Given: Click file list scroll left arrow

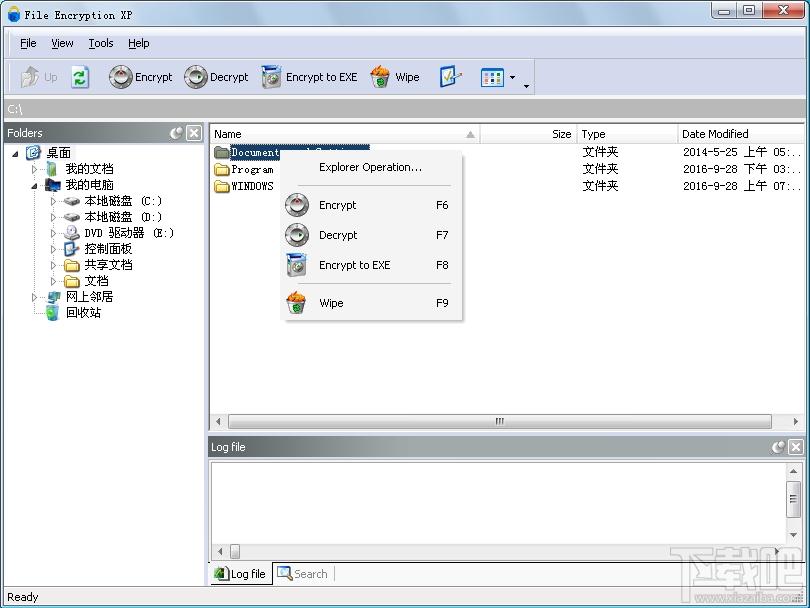Looking at the screenshot, I should (219, 422).
